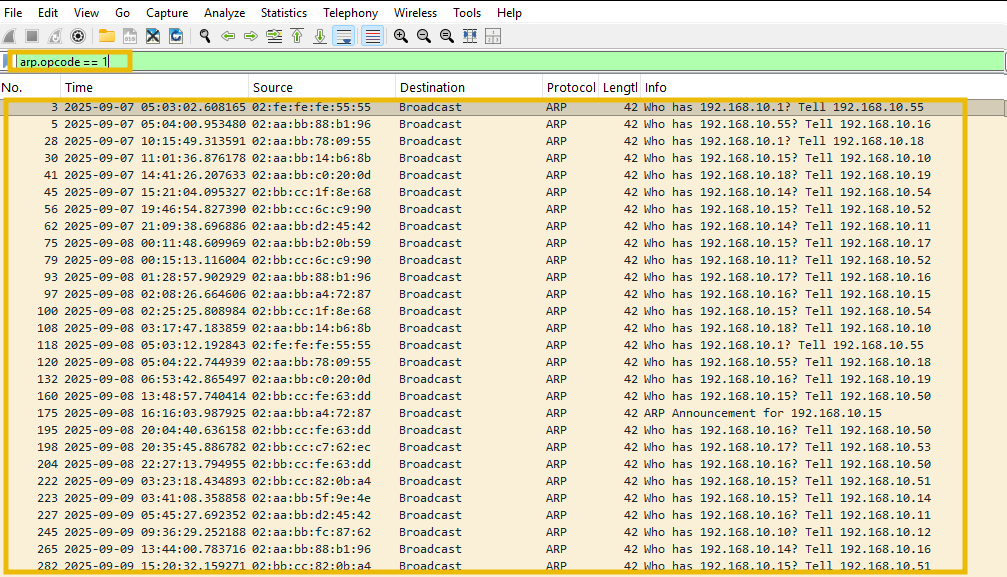Screen dimensions: 1007x577
Task: Go to the last packet
Action: [x=320, y=36]
